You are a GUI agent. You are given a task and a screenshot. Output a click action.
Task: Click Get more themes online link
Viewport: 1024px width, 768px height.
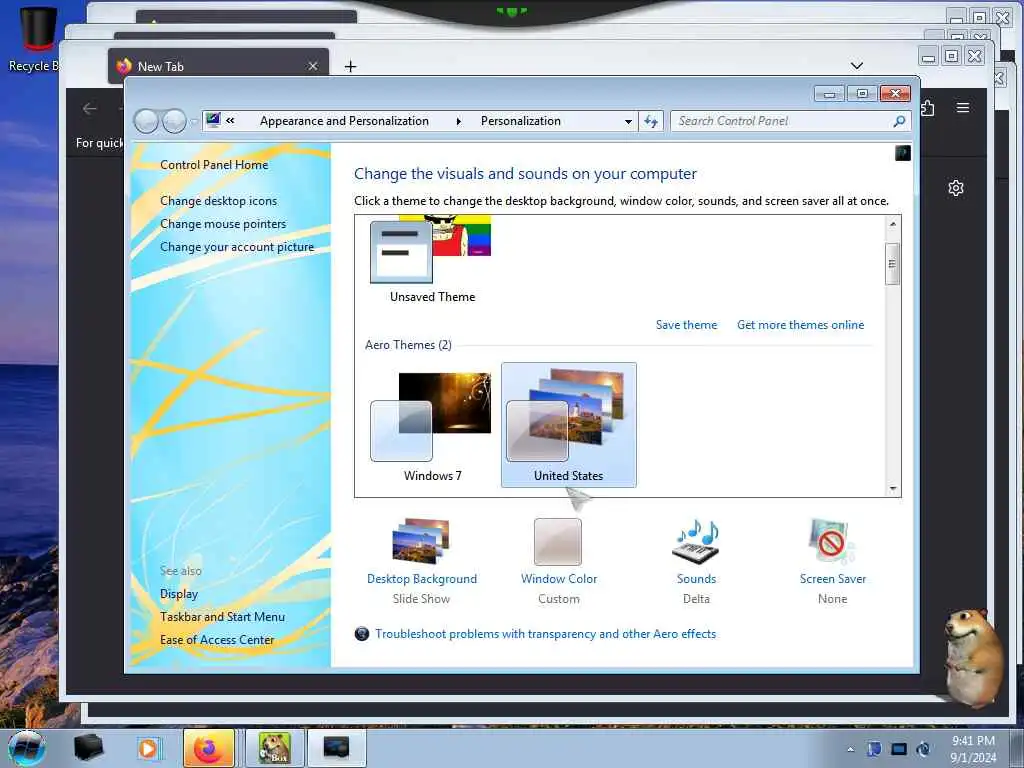pos(800,325)
